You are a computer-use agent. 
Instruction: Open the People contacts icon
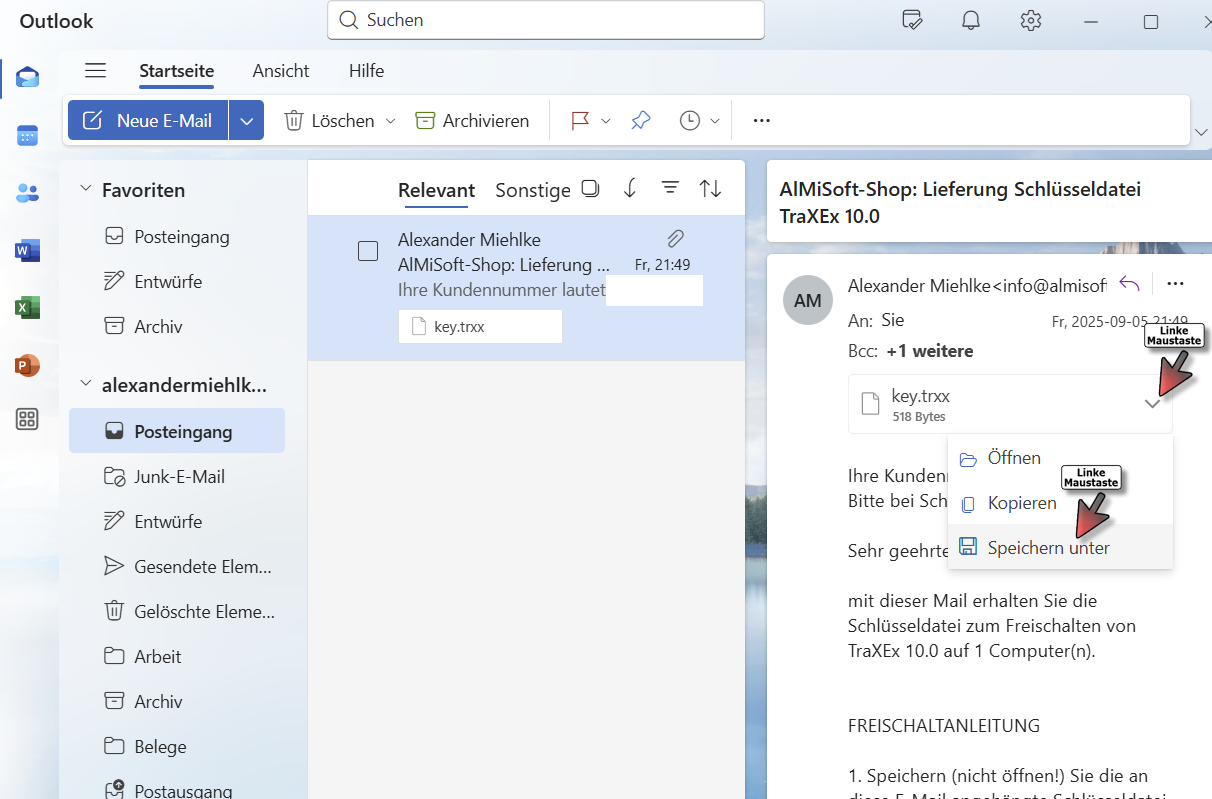click(27, 193)
